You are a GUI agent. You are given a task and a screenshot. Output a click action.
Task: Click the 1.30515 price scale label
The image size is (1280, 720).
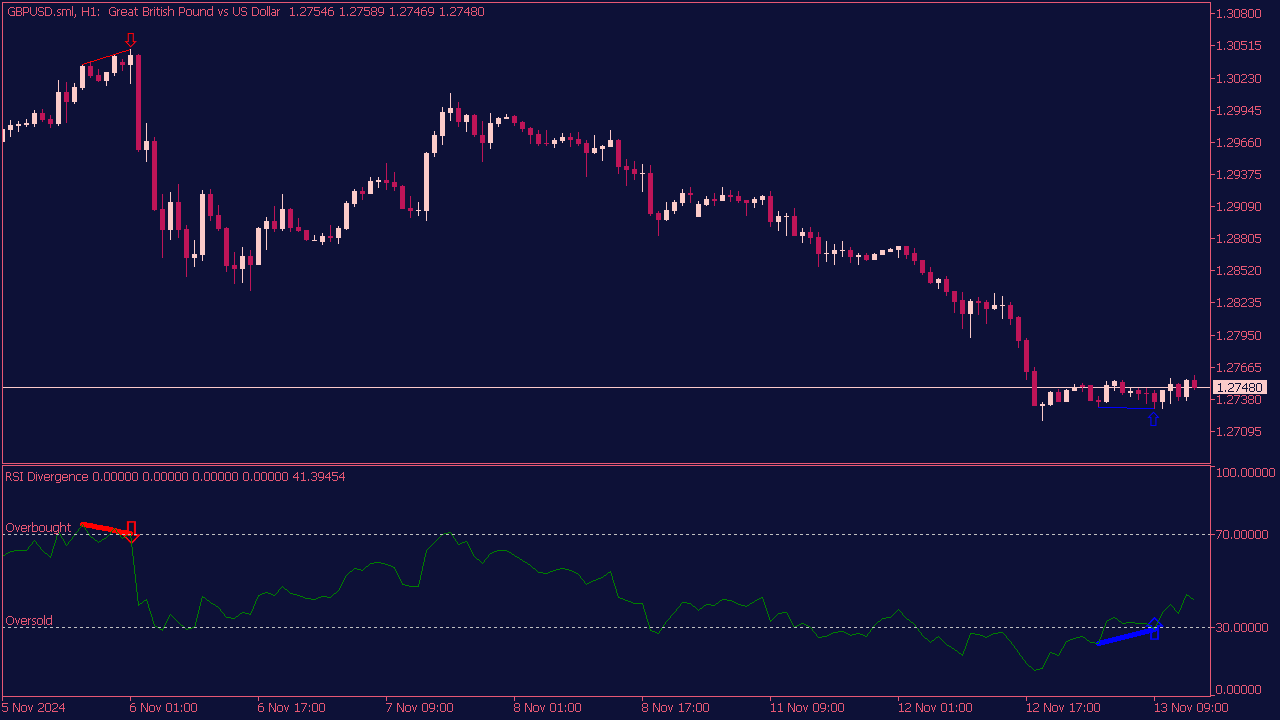pos(1239,46)
